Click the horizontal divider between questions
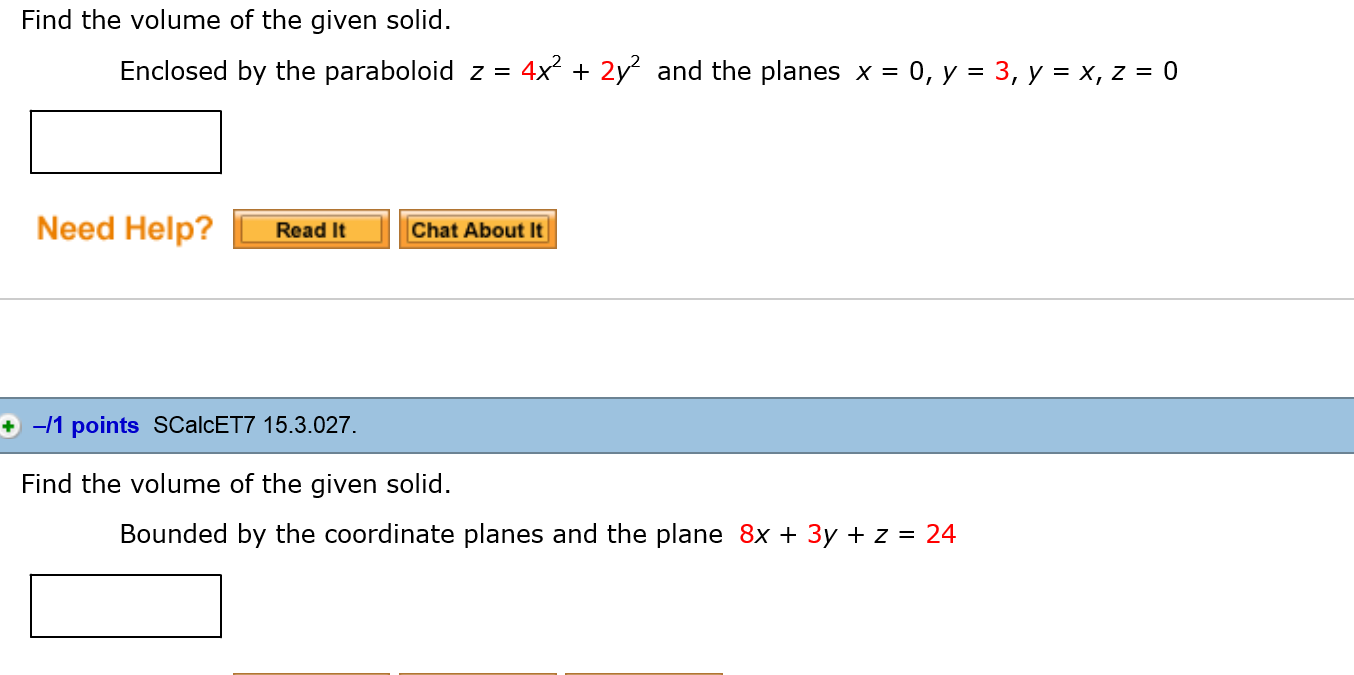Image resolution: width=1354 pixels, height=675 pixels. (677, 297)
